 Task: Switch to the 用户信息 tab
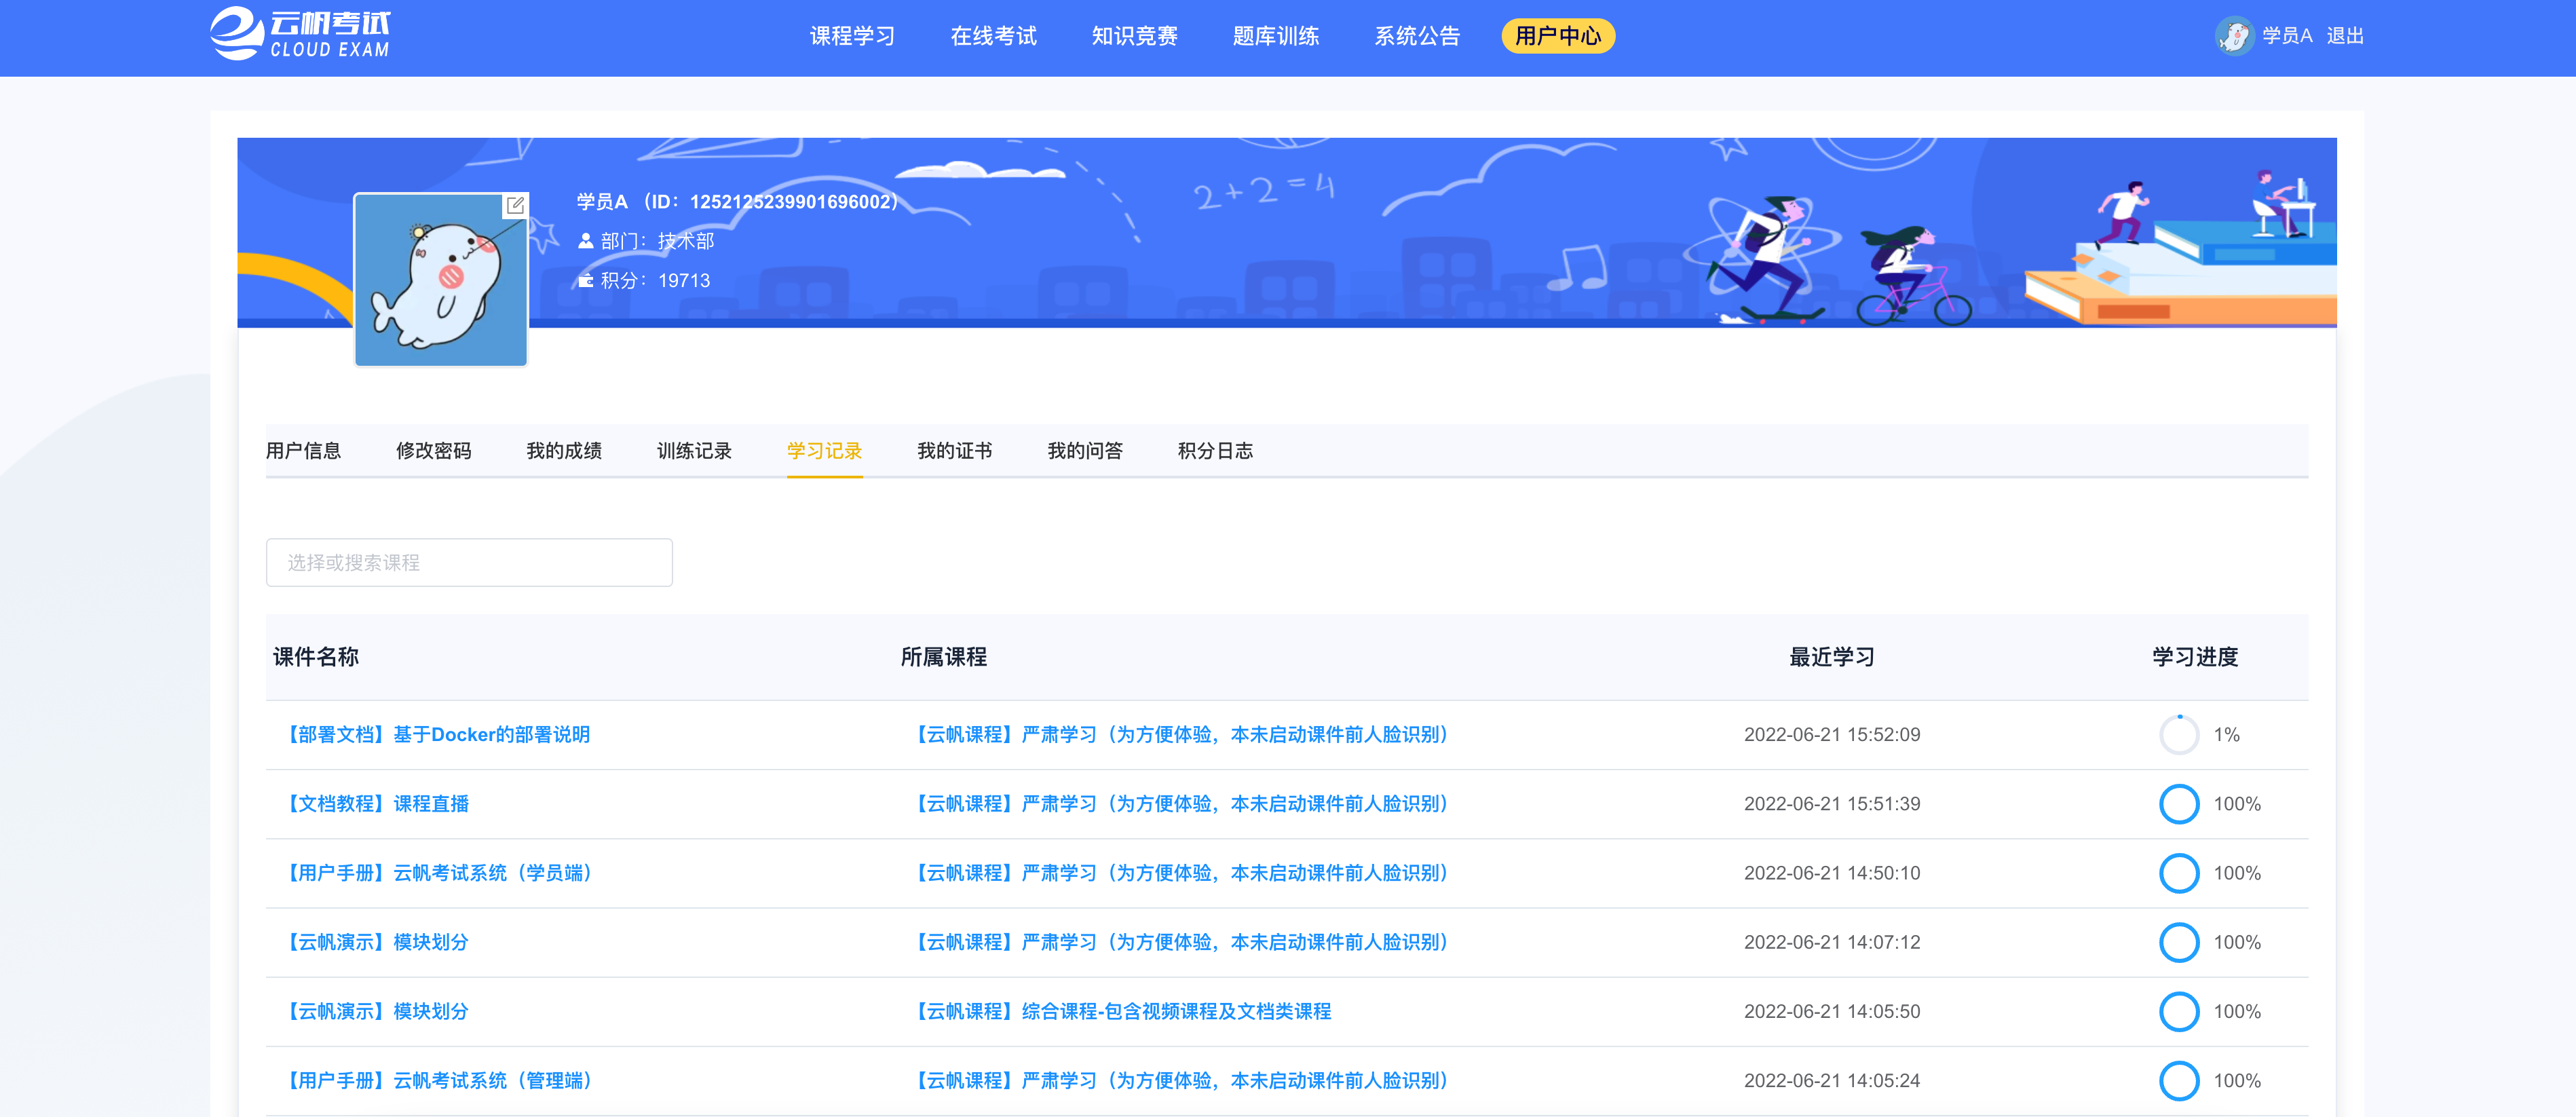[303, 451]
